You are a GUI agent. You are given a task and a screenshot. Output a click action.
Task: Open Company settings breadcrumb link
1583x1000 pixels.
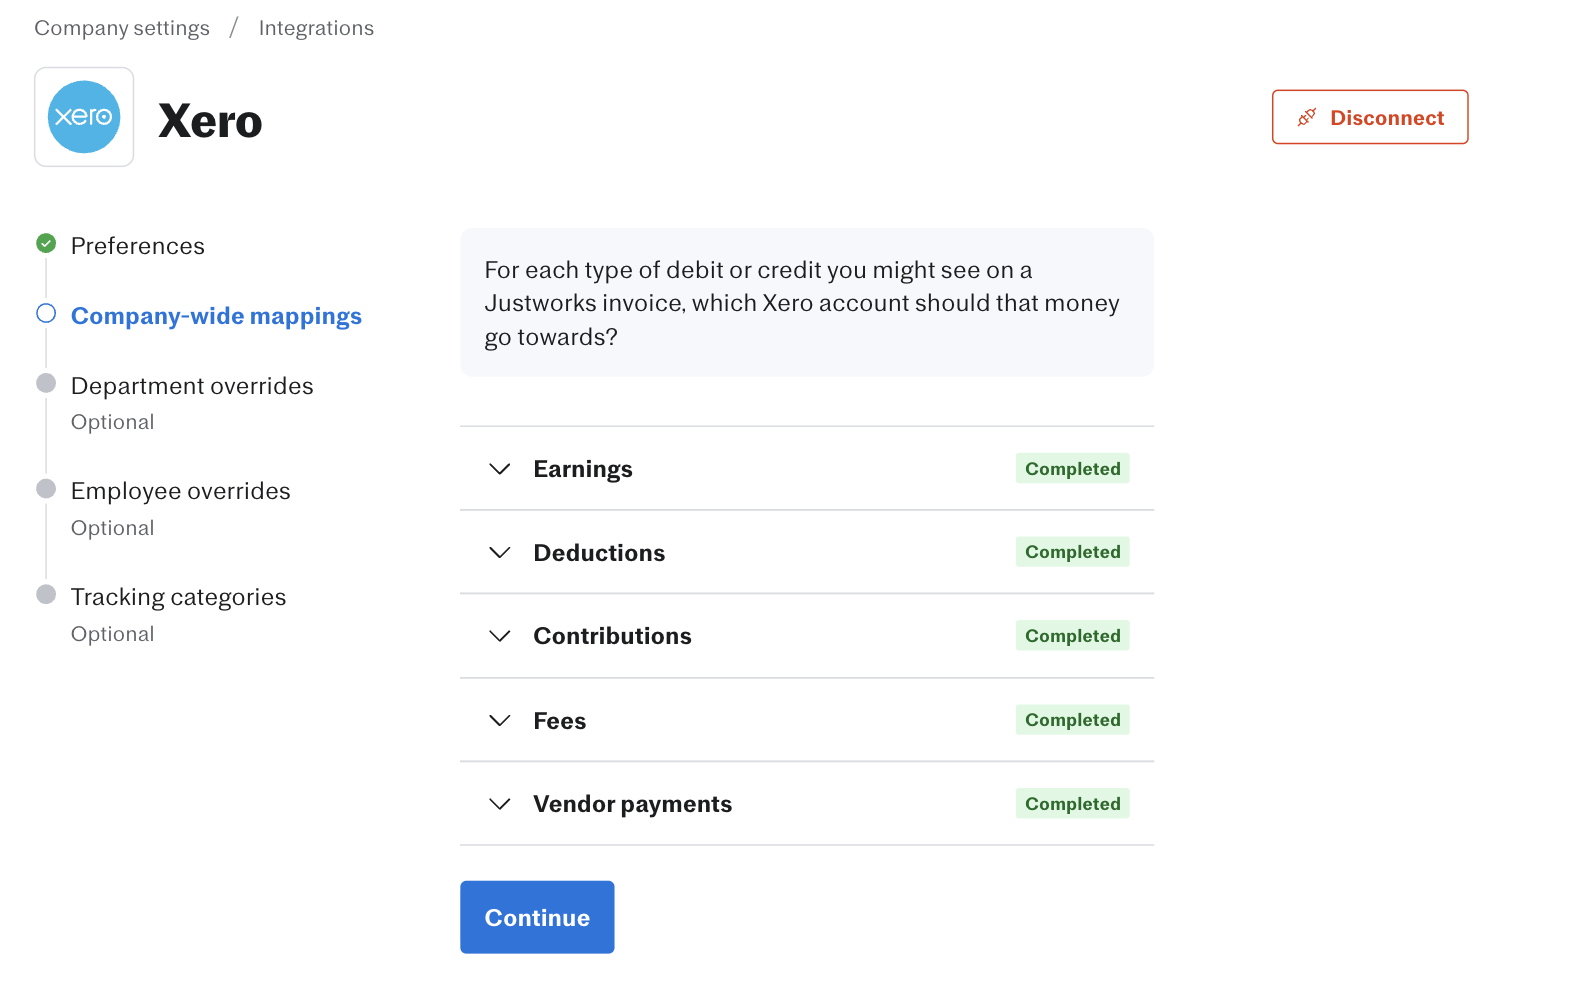[x=122, y=28]
